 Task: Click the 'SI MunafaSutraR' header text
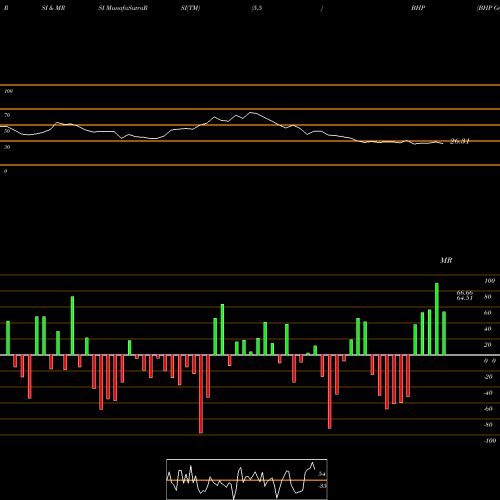pos(123,8)
